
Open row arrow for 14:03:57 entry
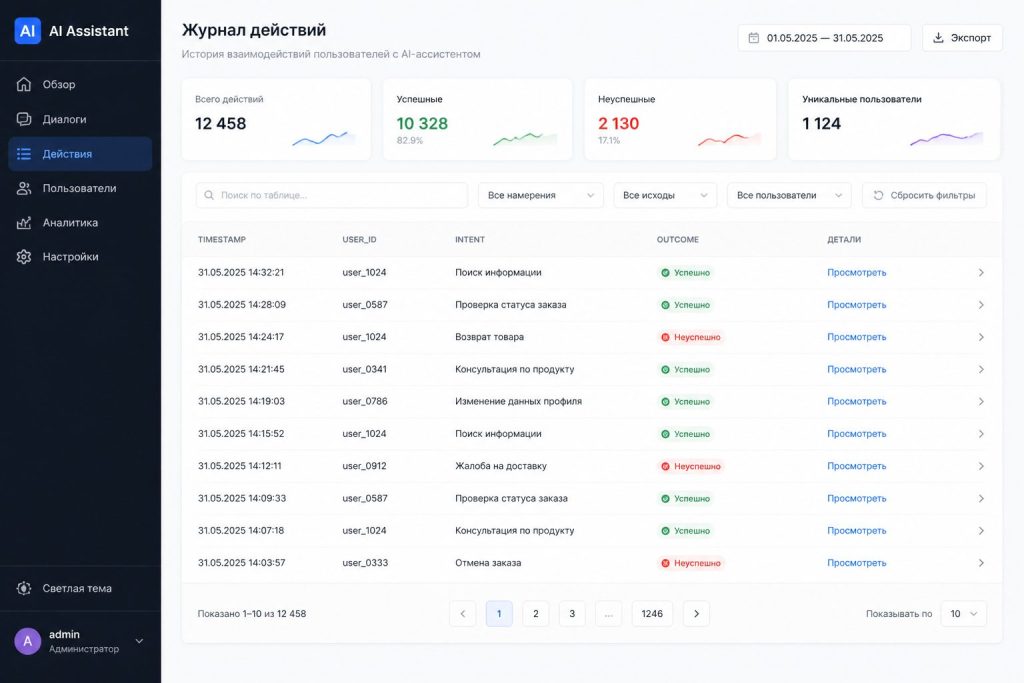(981, 563)
